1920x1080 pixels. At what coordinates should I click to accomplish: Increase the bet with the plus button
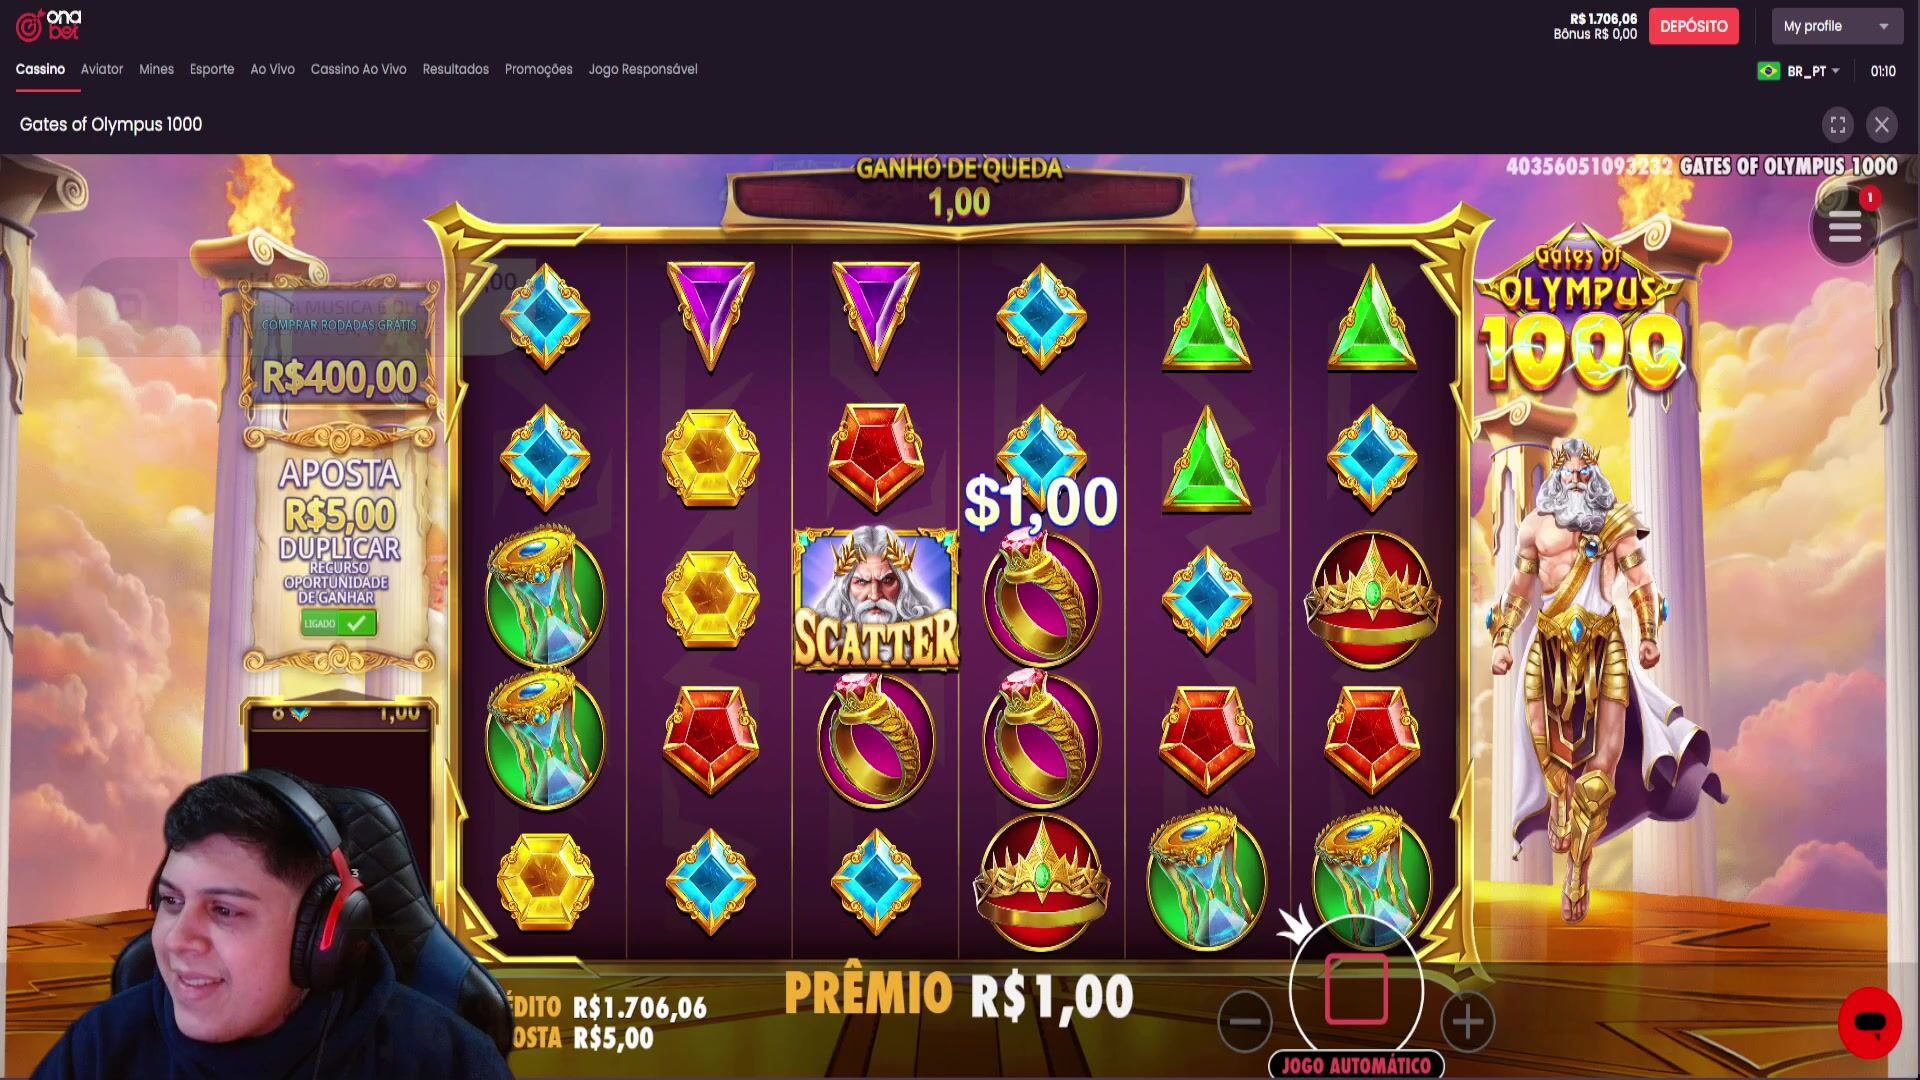[1467, 1021]
